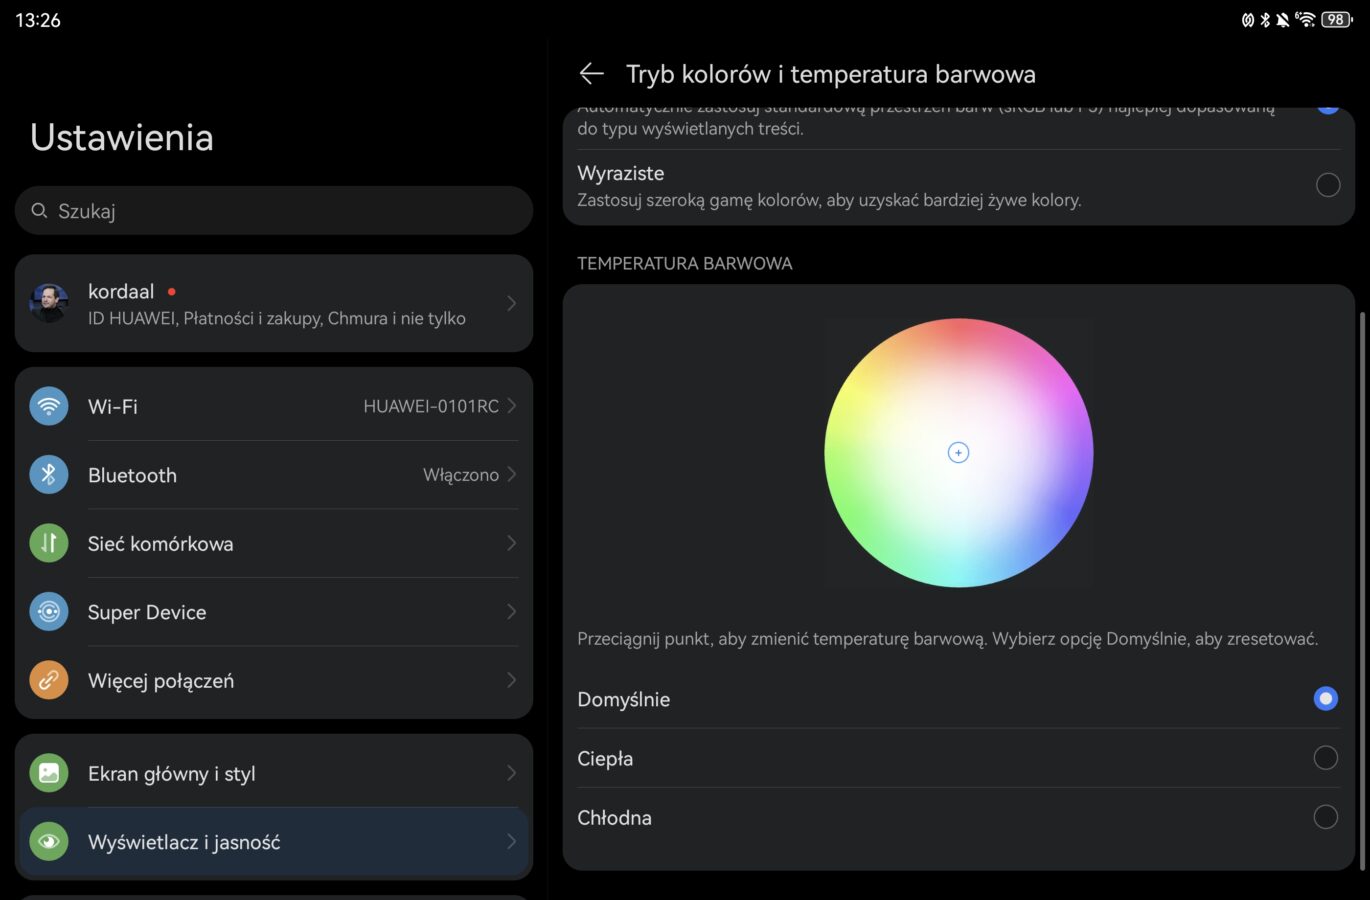
Task: Enable the Wyraziste color mode
Action: pos(1327,185)
